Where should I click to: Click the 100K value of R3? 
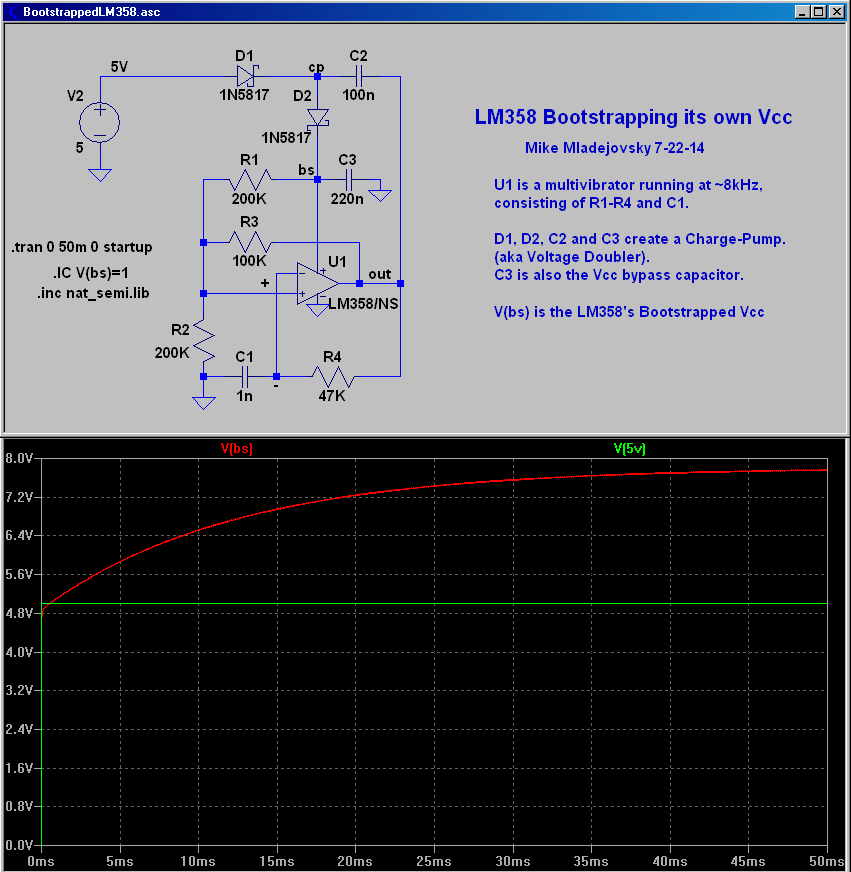(249, 261)
